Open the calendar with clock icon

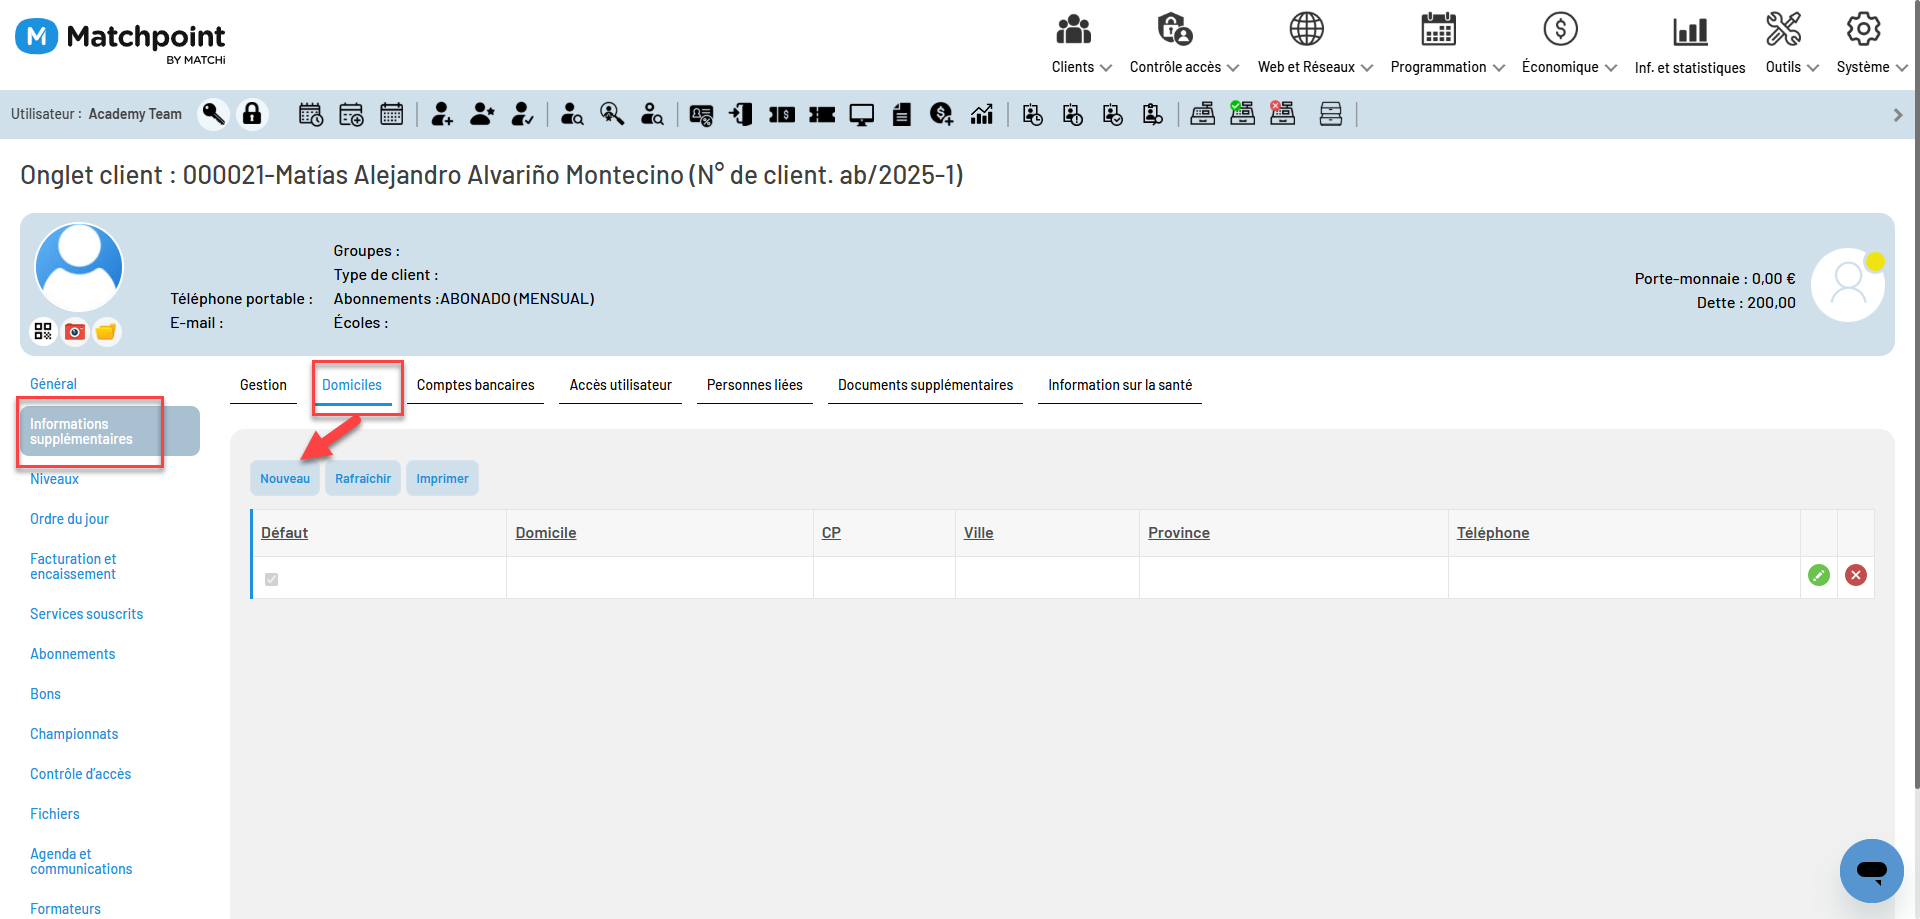coord(311,114)
